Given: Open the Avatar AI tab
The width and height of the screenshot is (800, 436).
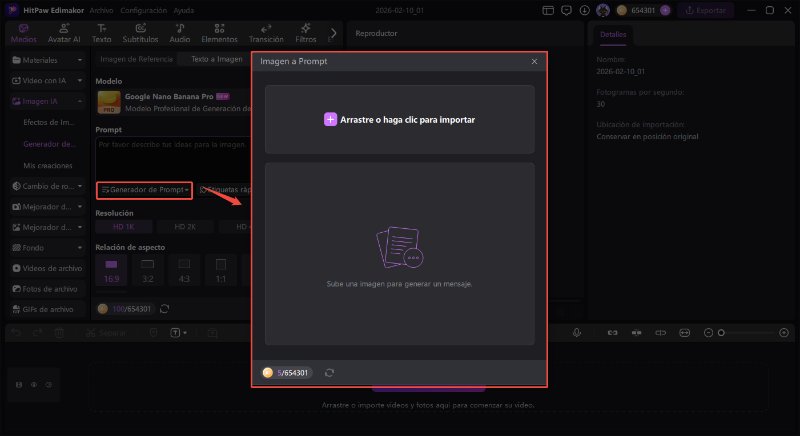Looking at the screenshot, I should [x=64, y=33].
